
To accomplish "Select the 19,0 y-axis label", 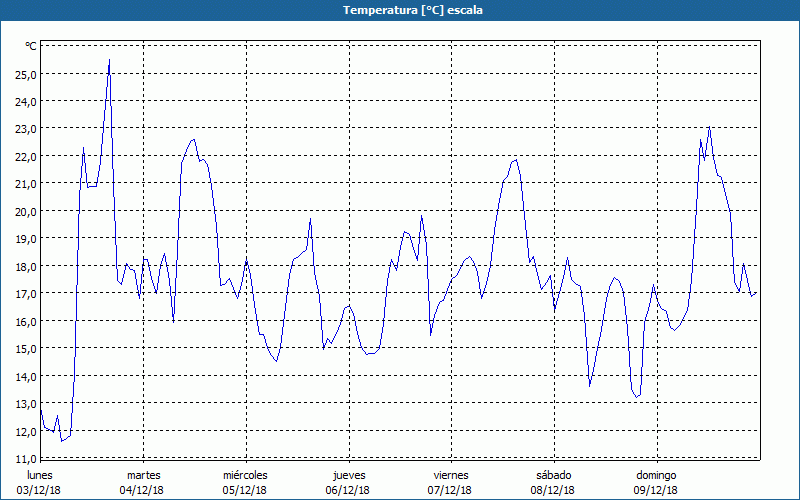I will (26, 239).
